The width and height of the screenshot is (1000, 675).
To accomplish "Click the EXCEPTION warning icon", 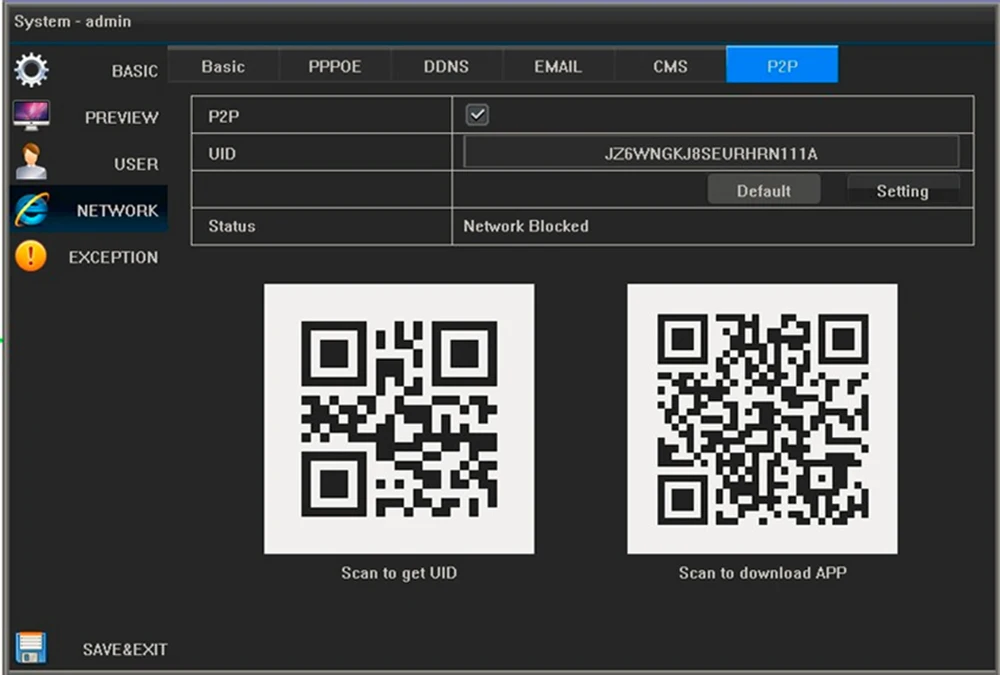I will coord(31,256).
